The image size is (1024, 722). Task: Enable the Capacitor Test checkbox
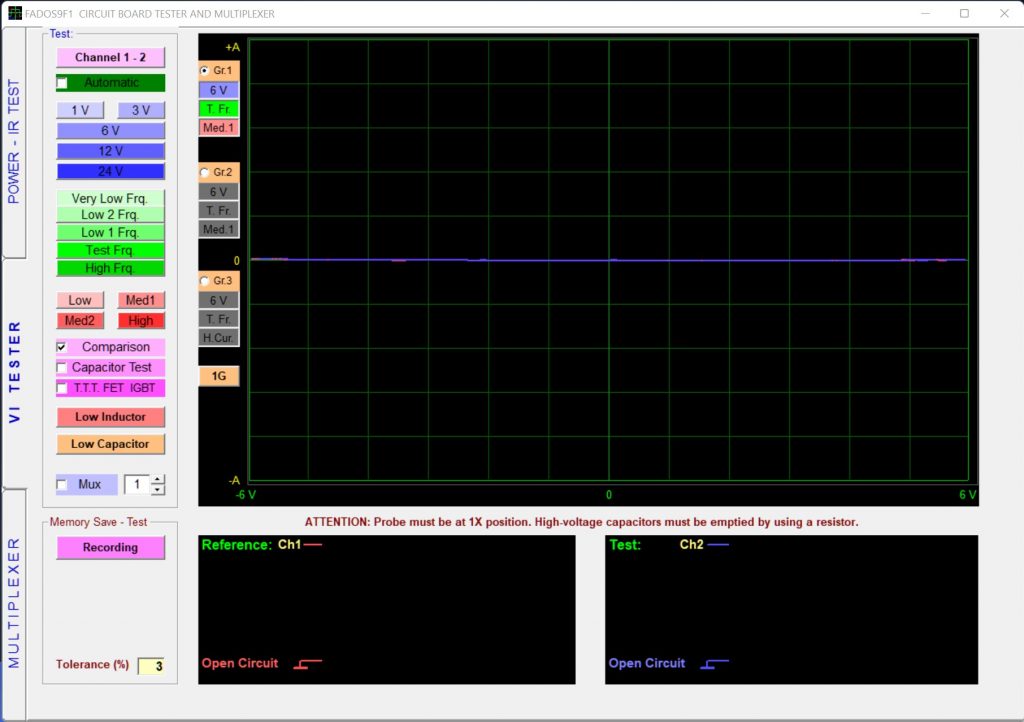[62, 368]
